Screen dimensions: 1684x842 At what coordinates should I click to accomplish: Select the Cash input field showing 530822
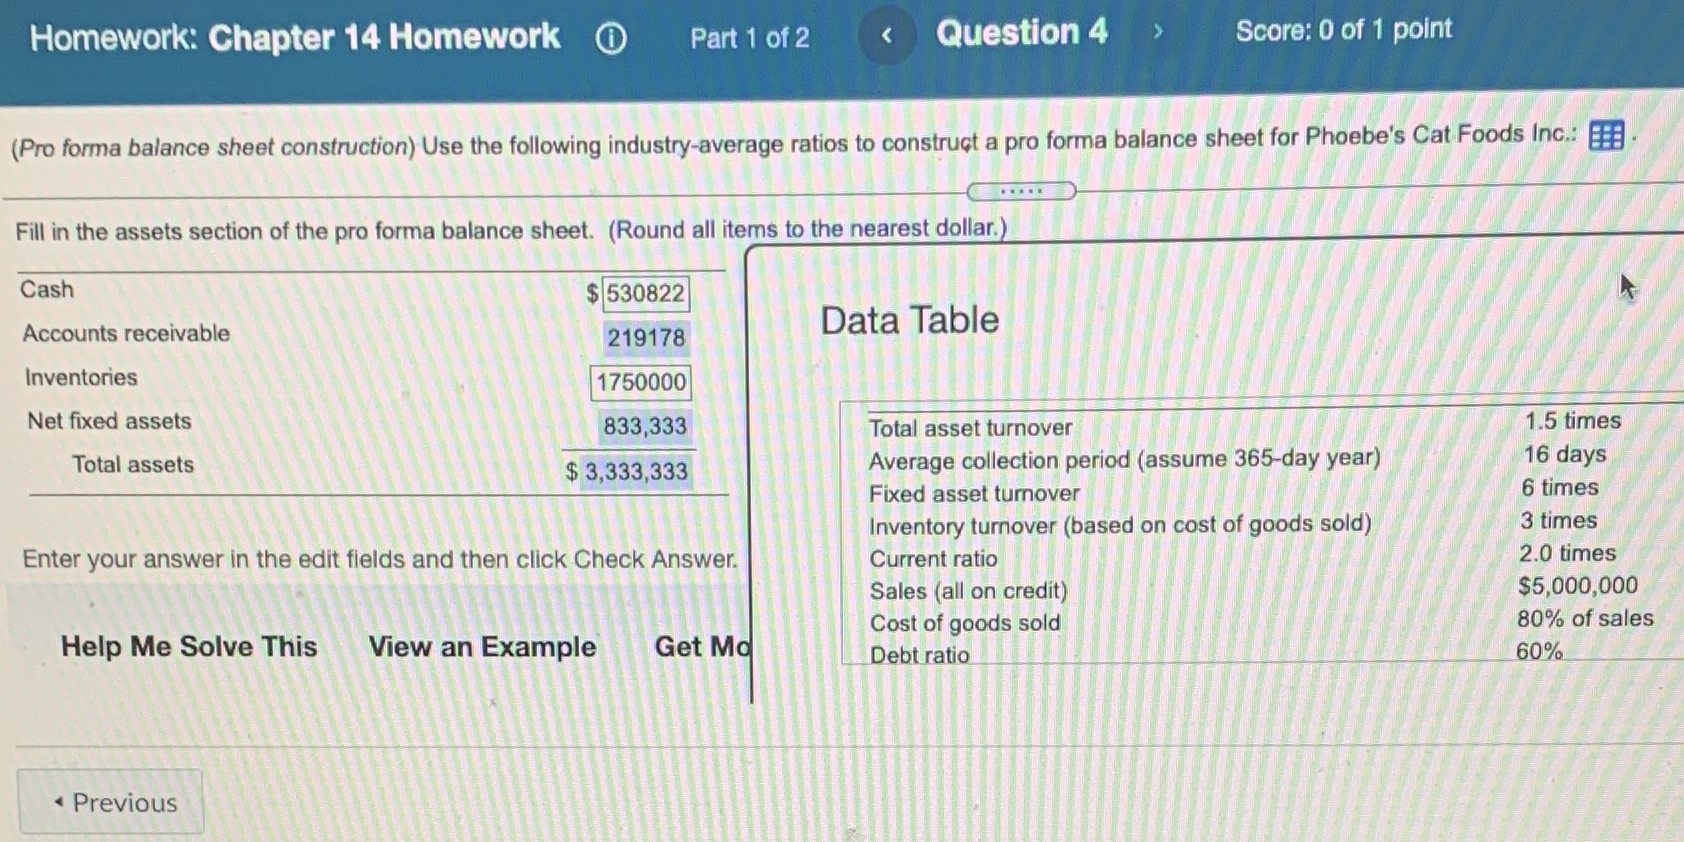pyautogui.click(x=644, y=292)
